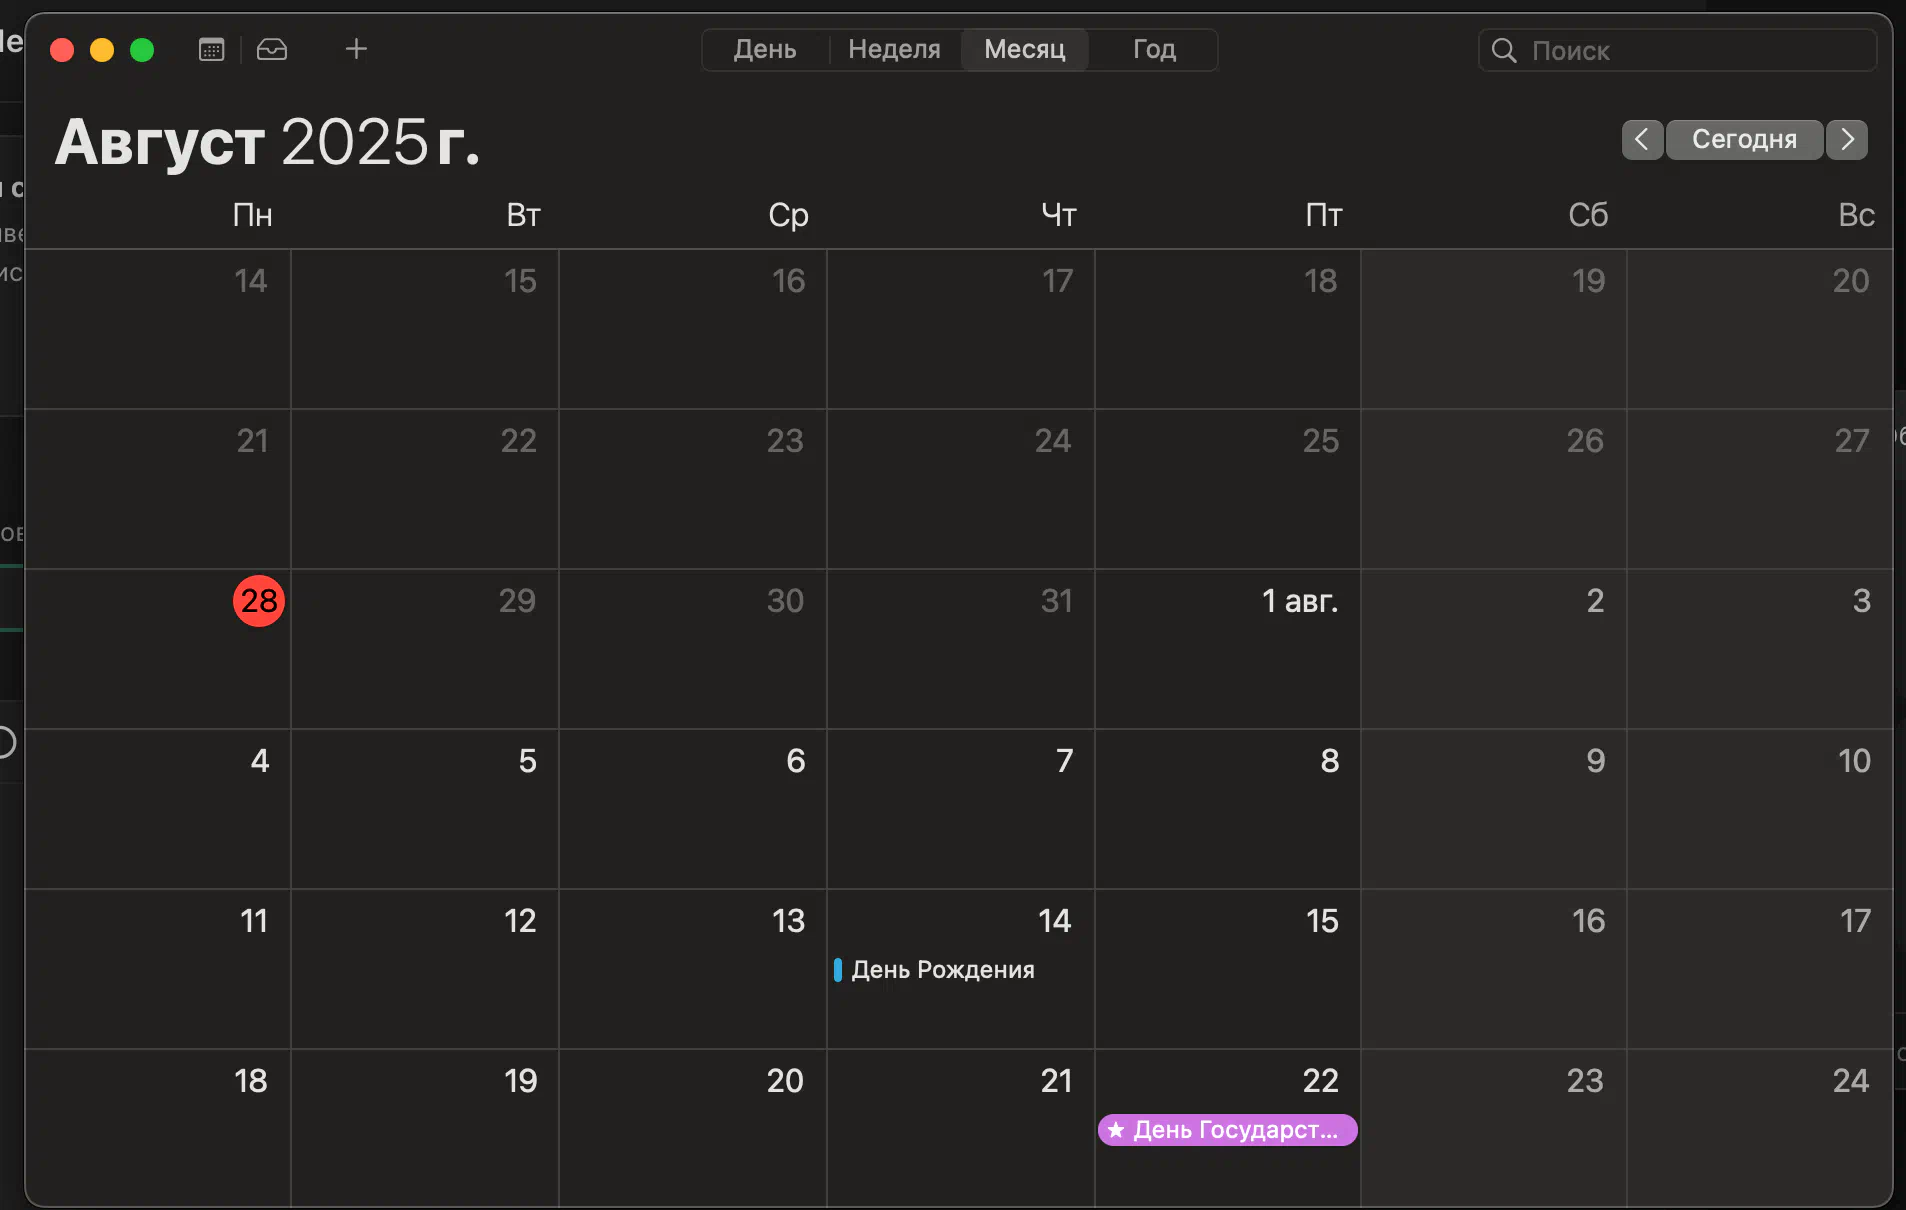Maximize the Calendar window green button
The width and height of the screenshot is (1906, 1210).
click(142, 50)
